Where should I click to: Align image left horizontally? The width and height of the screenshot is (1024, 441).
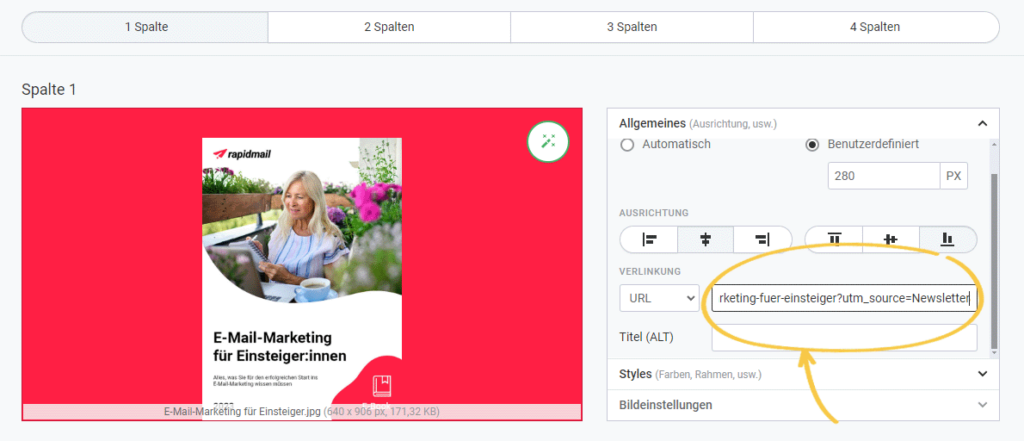[648, 240]
